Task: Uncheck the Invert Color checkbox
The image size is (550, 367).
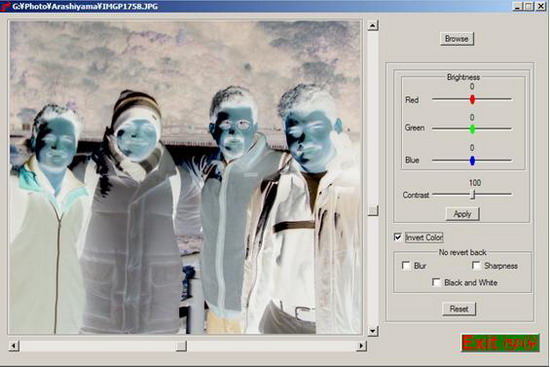Action: pos(397,237)
